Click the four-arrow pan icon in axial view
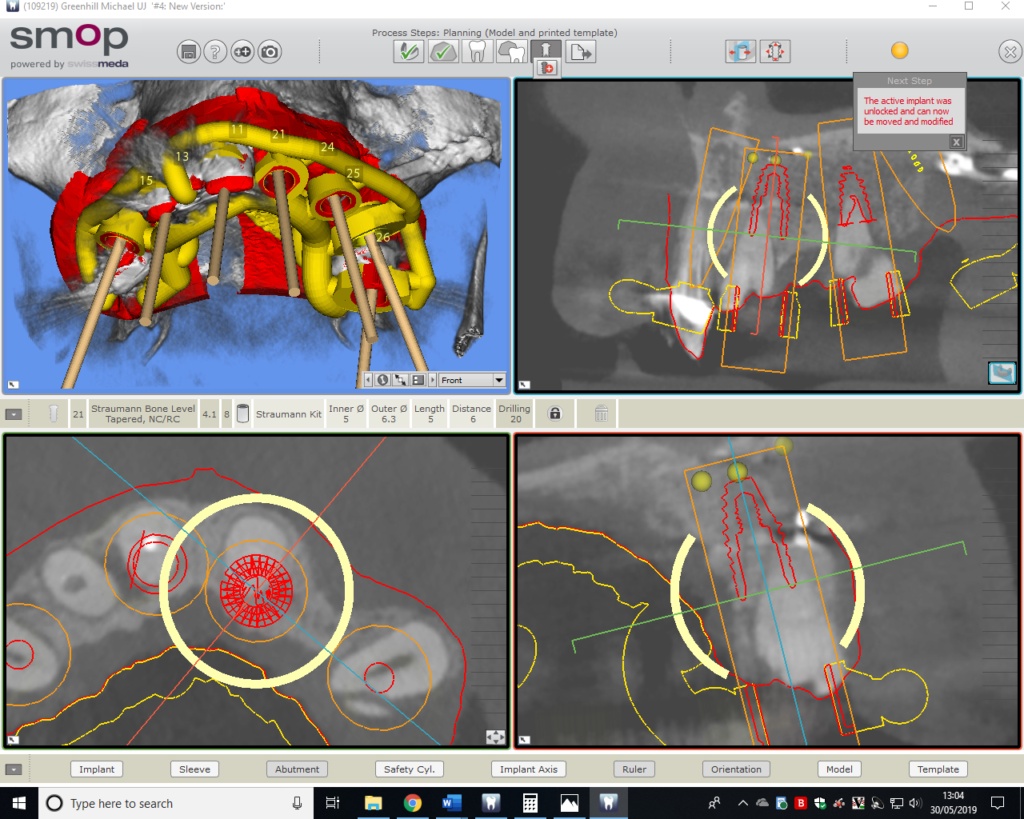 coord(496,737)
